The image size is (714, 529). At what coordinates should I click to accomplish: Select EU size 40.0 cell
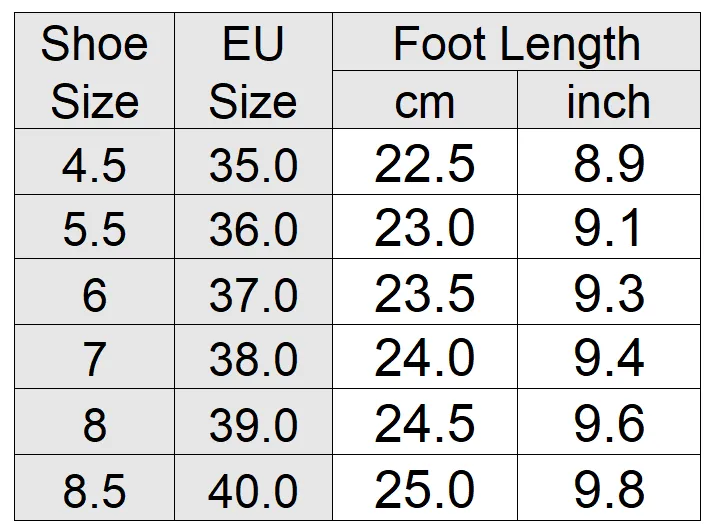click(253, 487)
